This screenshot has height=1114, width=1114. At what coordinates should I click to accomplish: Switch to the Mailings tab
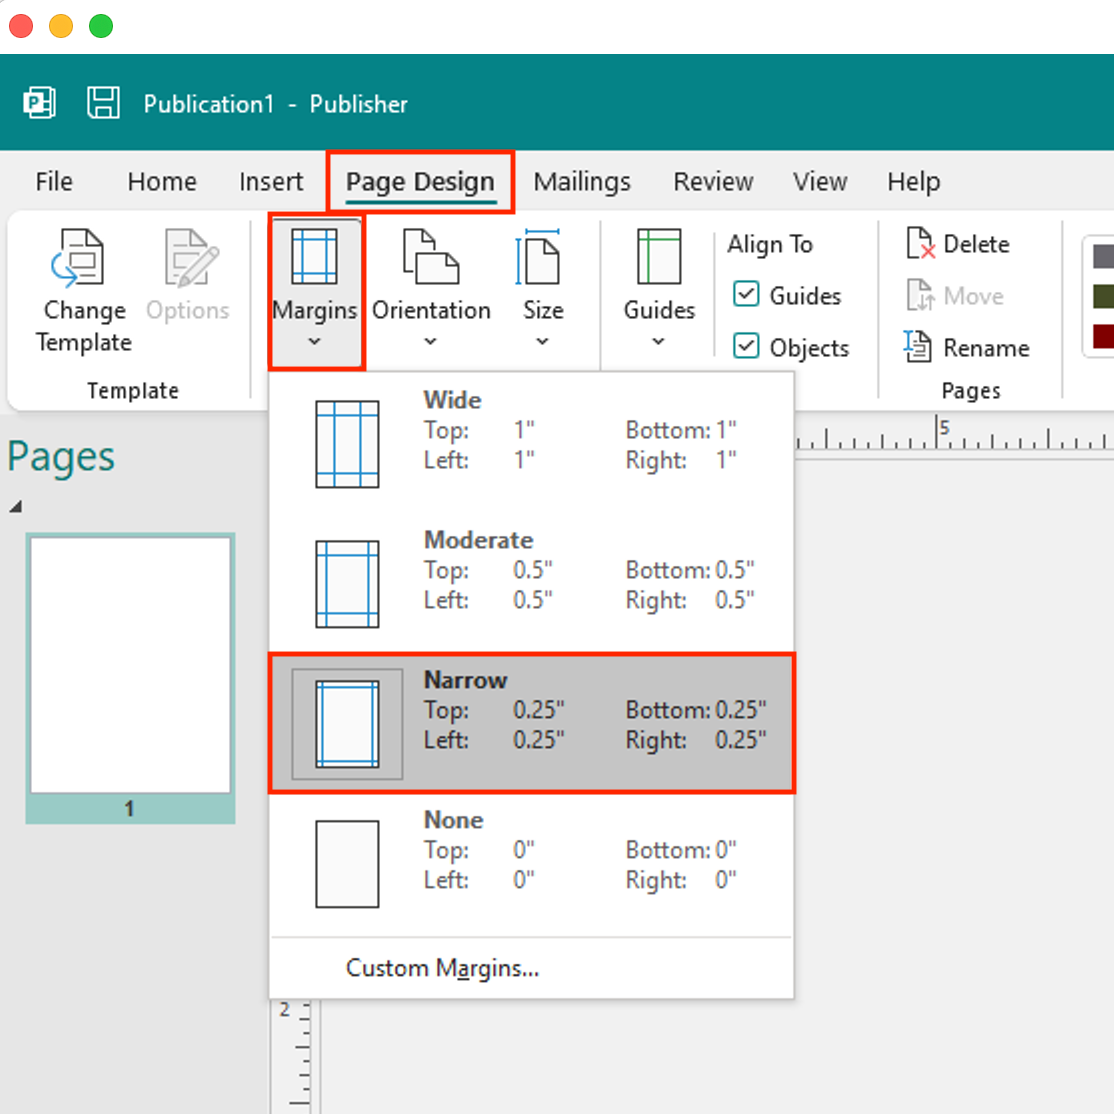(582, 181)
